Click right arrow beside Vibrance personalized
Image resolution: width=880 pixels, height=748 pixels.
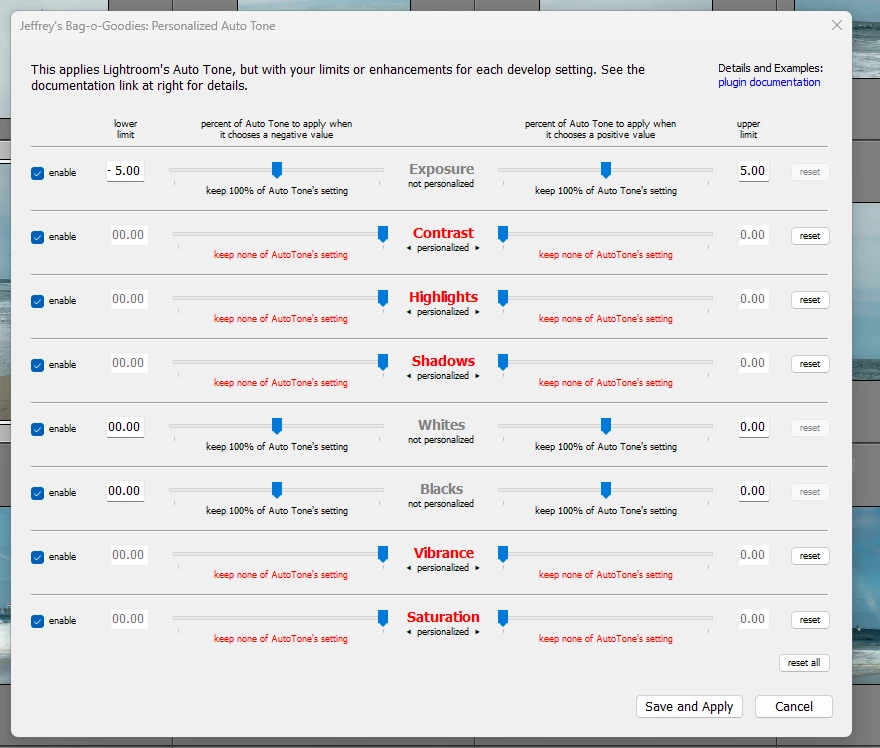pos(477,568)
